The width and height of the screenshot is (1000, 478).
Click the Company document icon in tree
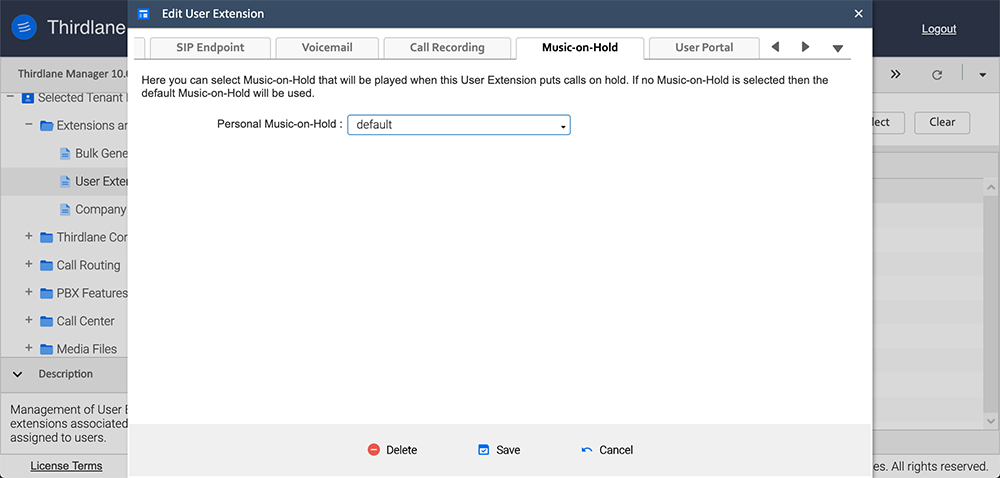click(64, 210)
